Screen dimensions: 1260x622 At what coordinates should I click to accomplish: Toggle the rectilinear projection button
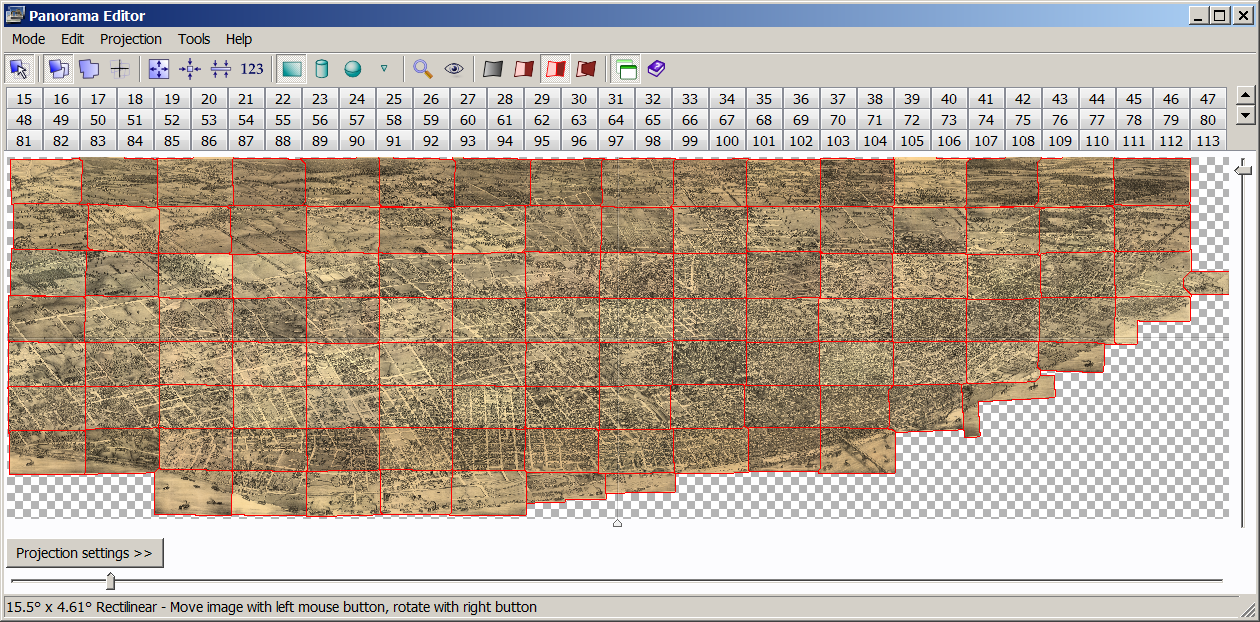coord(291,69)
